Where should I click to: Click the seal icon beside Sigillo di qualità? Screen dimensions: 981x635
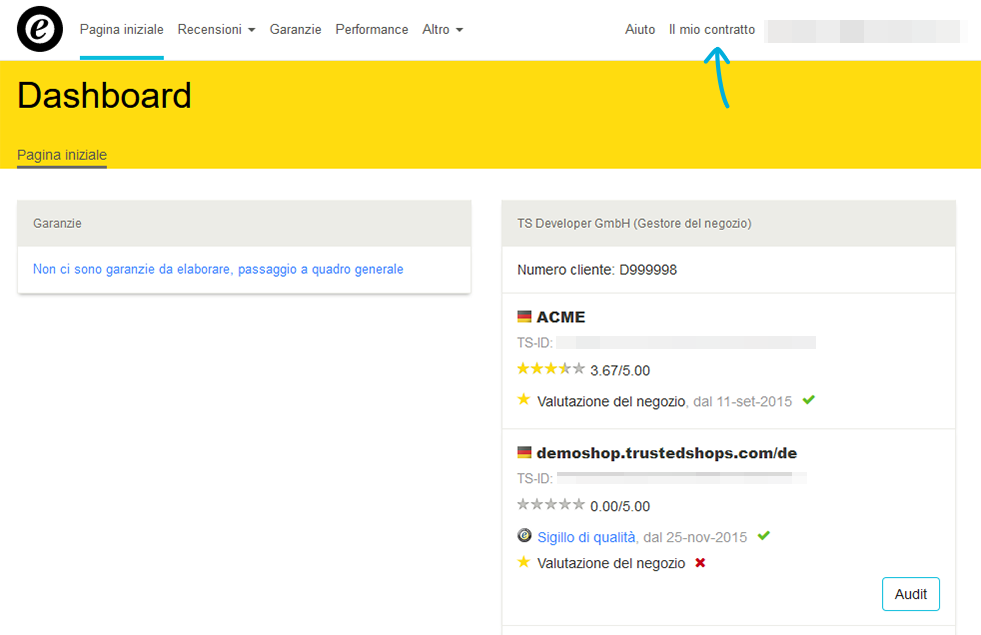(x=524, y=536)
